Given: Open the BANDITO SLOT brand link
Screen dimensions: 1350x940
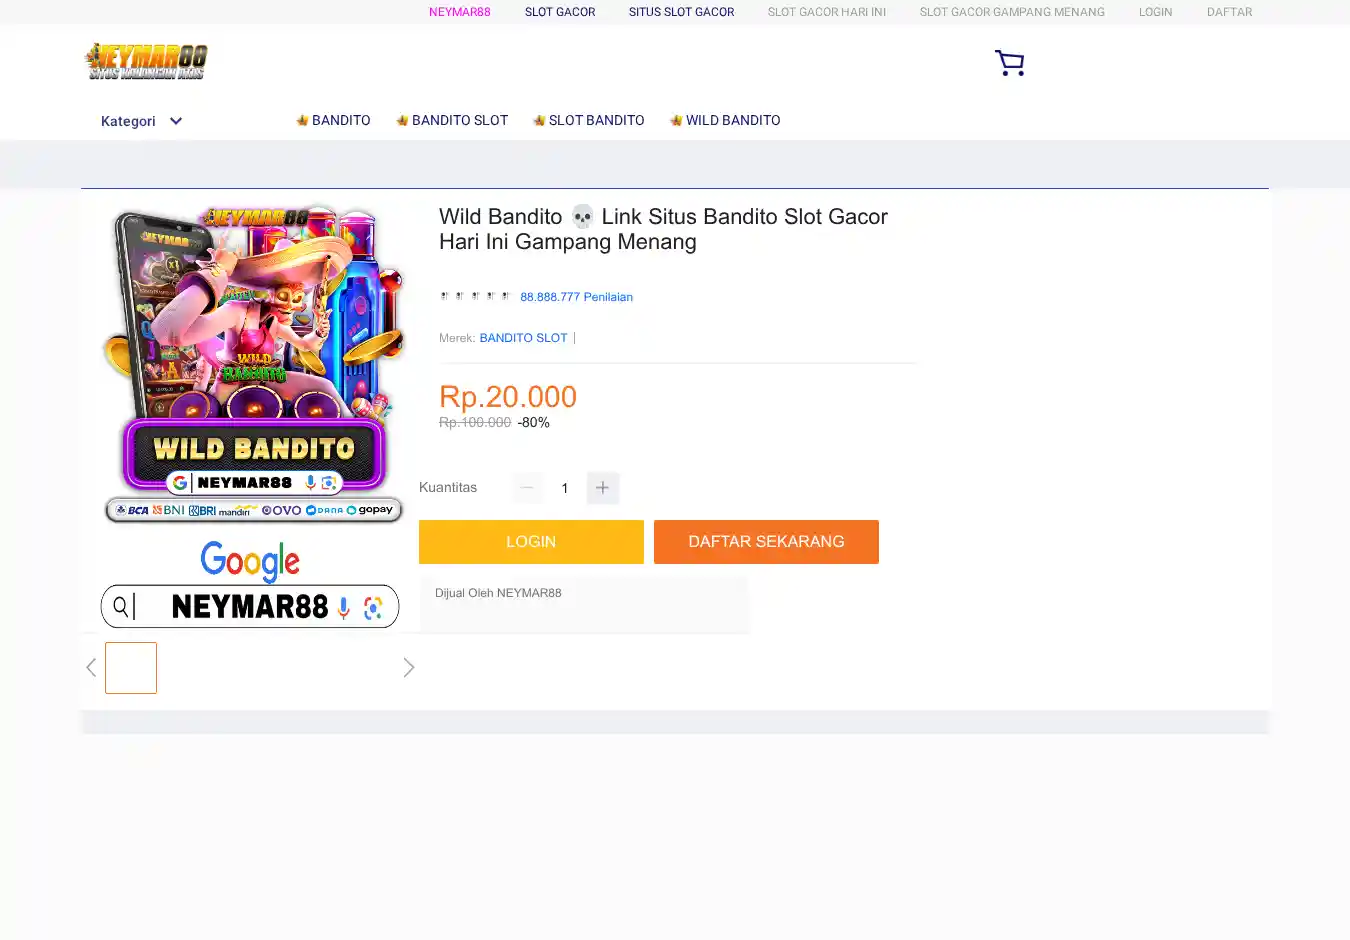Looking at the screenshot, I should (x=523, y=338).
